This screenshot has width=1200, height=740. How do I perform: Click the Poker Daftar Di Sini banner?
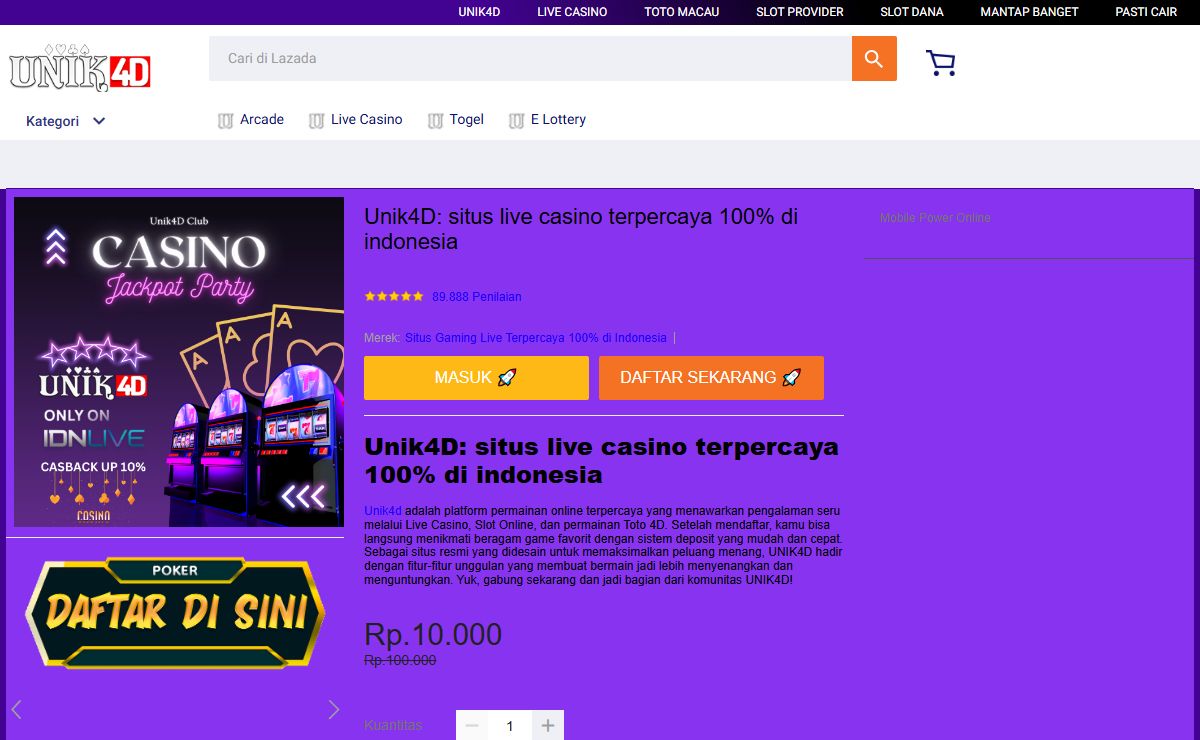click(176, 612)
